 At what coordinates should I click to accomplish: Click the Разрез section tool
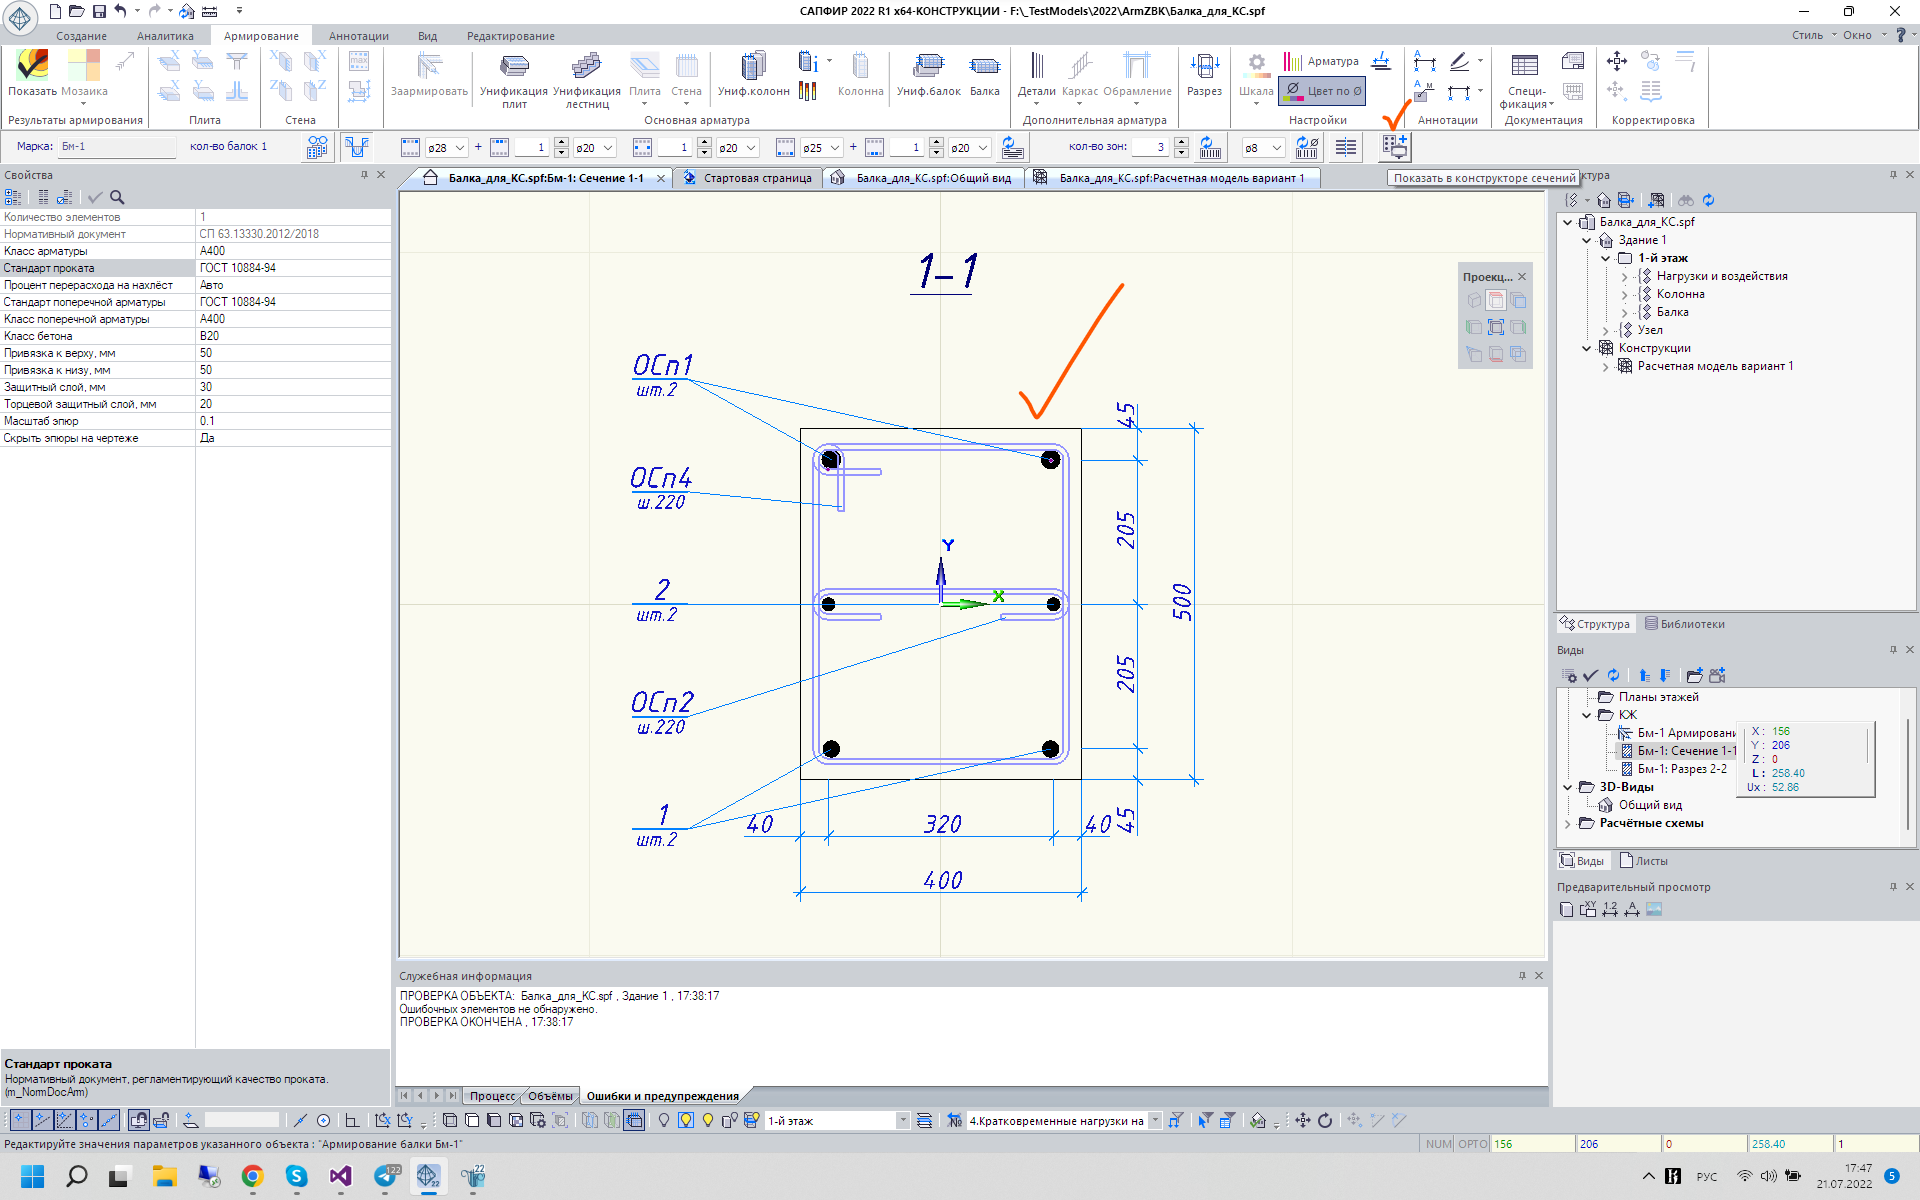[1204, 75]
